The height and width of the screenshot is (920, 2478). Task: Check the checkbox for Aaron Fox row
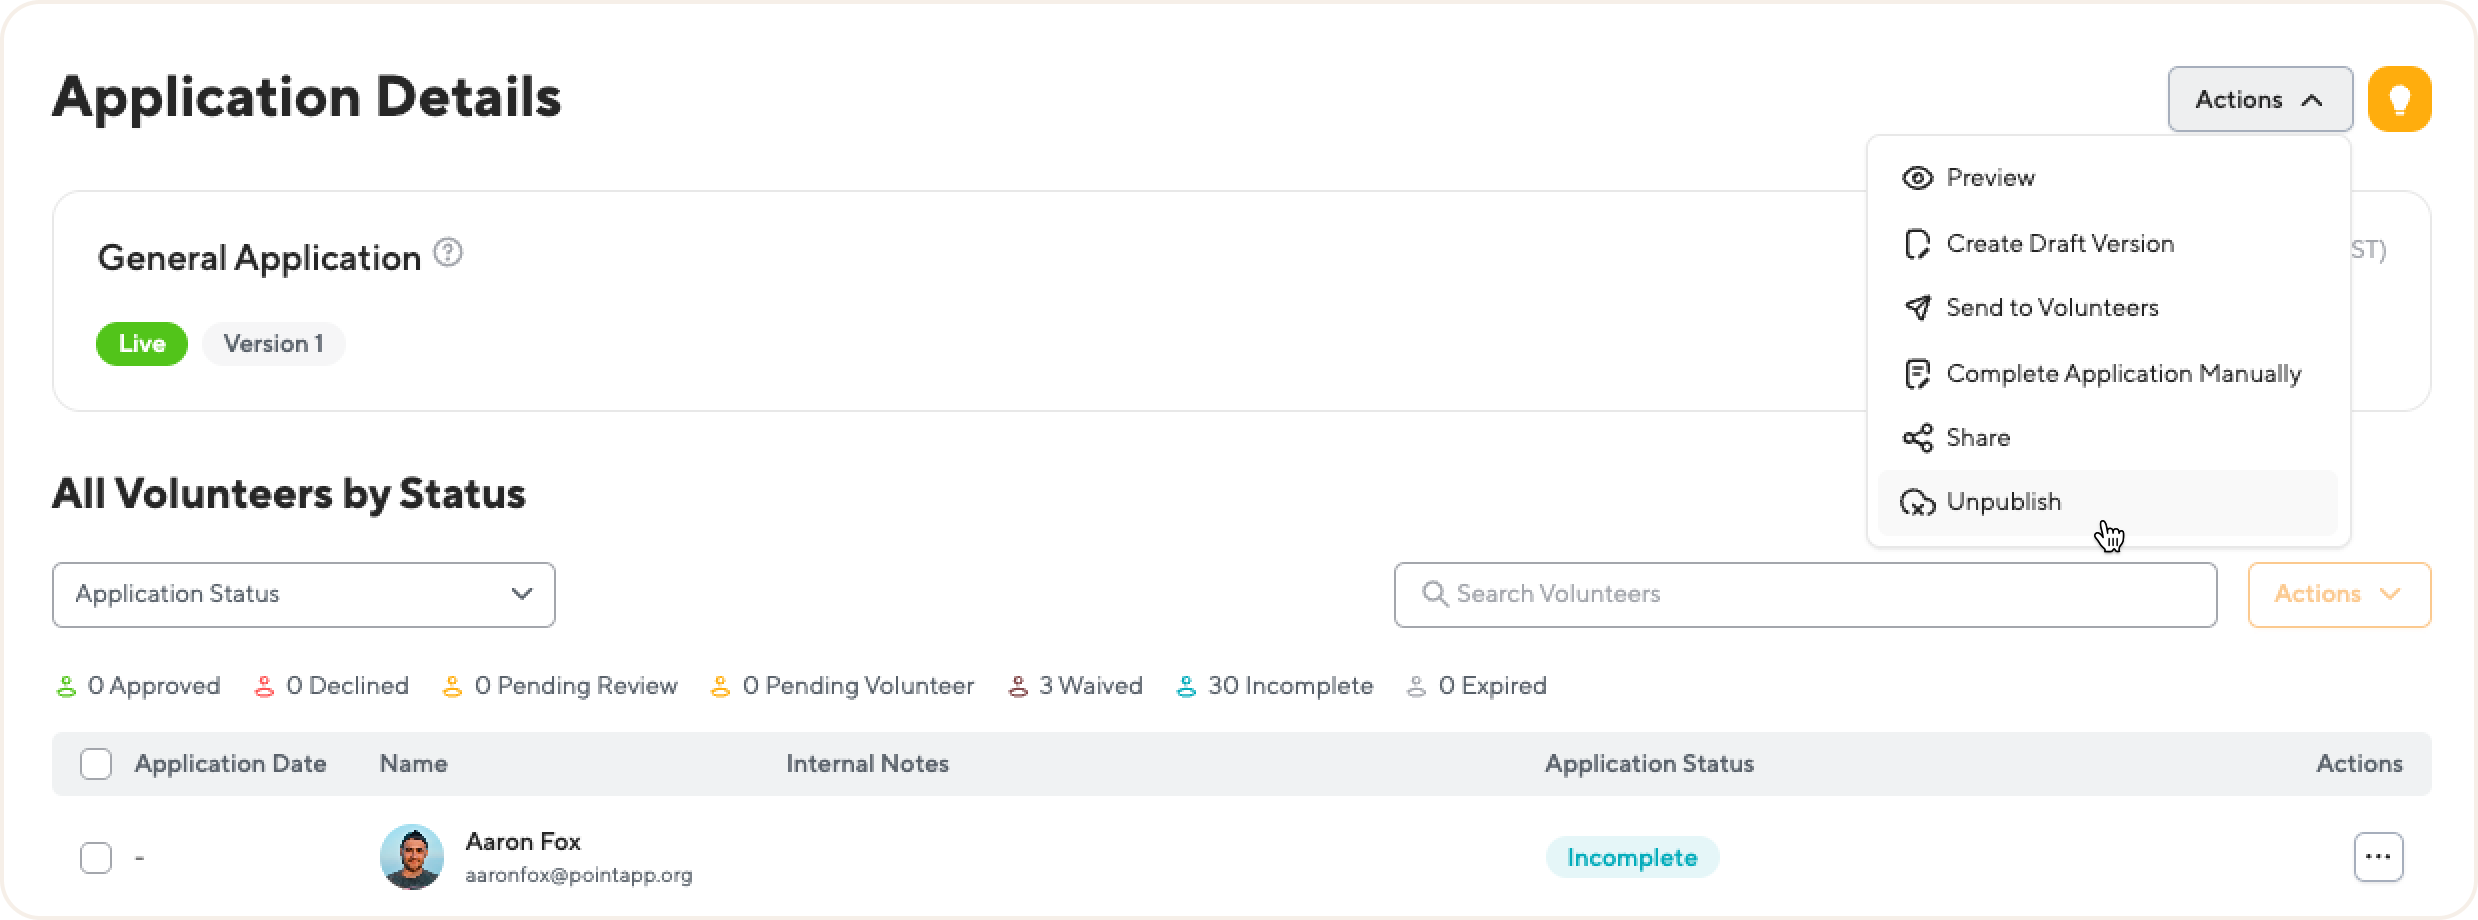96,857
